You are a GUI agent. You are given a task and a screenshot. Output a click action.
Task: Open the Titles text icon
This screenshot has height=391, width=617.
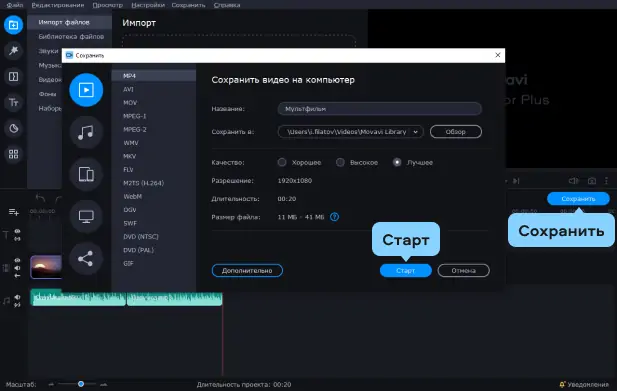[13, 102]
